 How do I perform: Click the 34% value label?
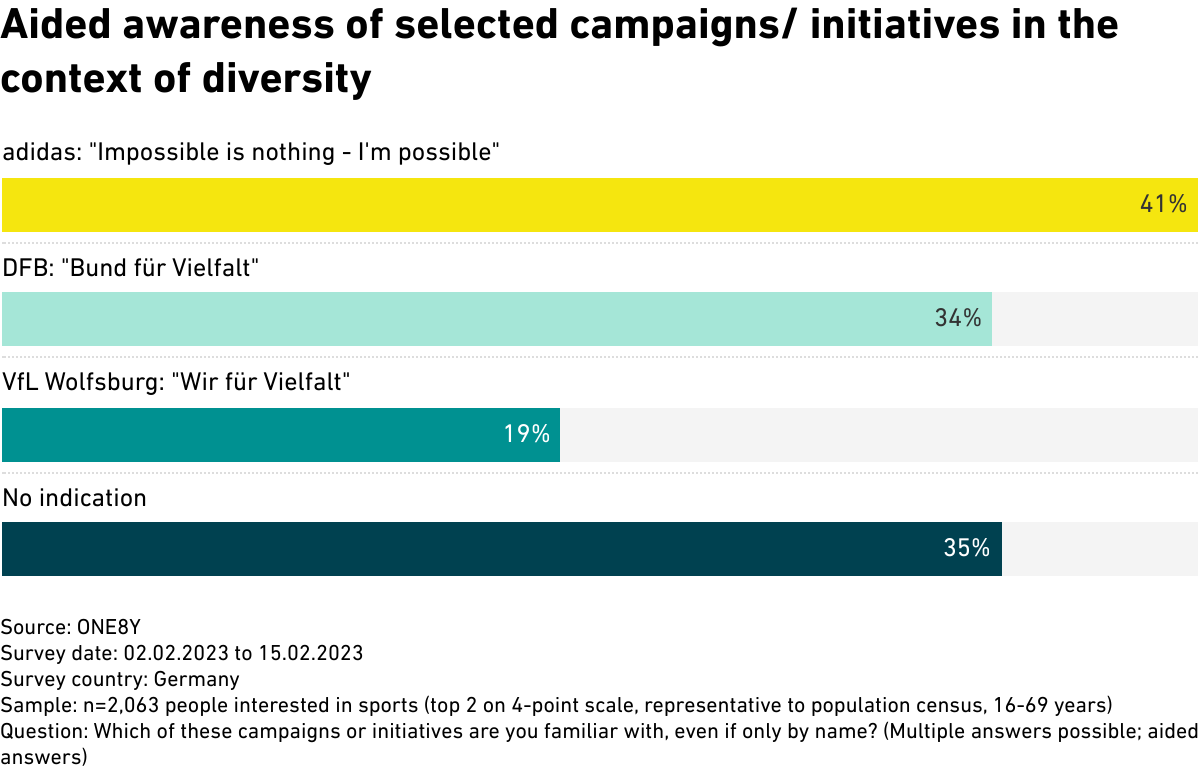[957, 319]
